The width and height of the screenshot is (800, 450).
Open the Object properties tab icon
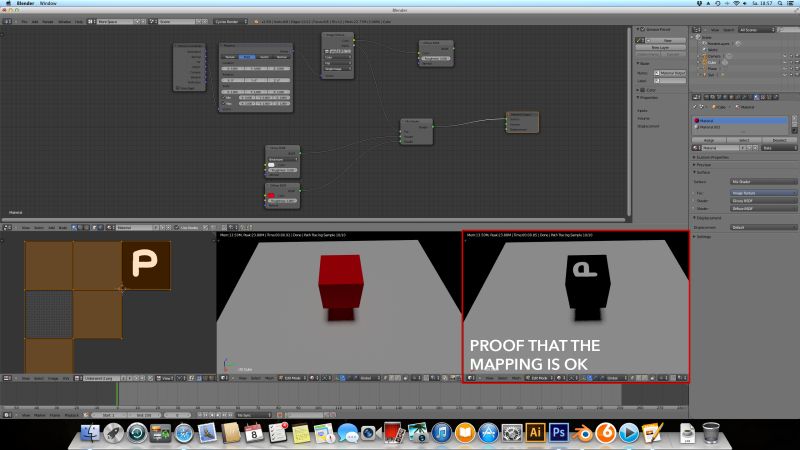pyautogui.click(x=732, y=97)
